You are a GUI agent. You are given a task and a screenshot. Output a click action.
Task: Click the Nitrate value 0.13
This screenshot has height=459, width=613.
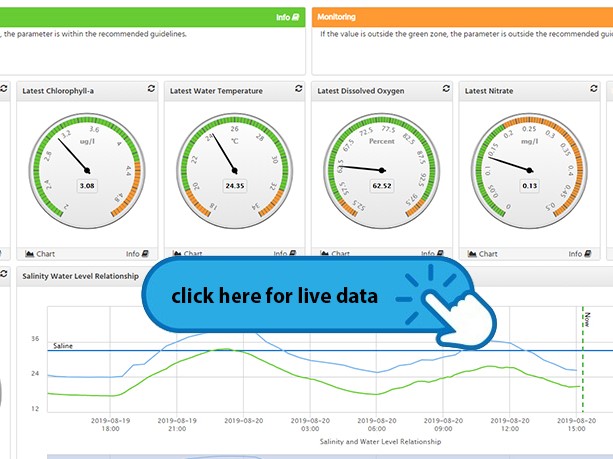(x=530, y=186)
